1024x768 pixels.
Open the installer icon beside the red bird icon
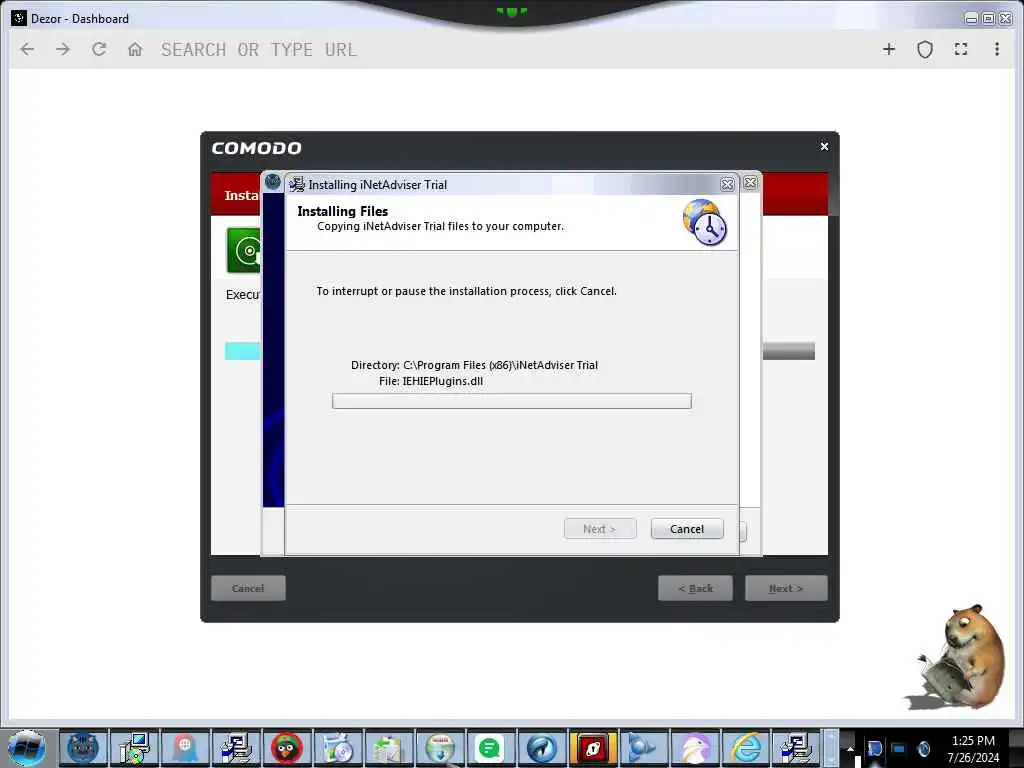click(236, 748)
